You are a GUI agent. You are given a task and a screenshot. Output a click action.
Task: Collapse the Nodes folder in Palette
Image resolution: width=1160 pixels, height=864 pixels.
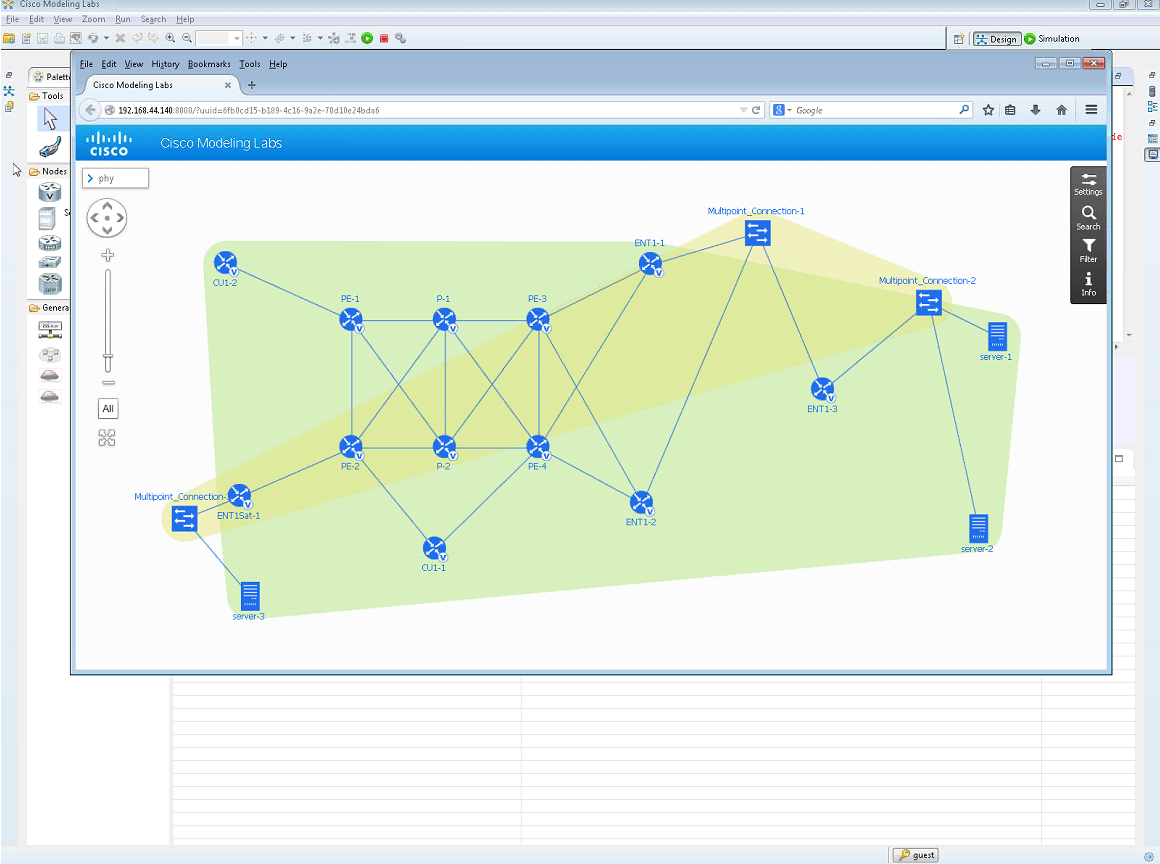[x=47, y=171]
